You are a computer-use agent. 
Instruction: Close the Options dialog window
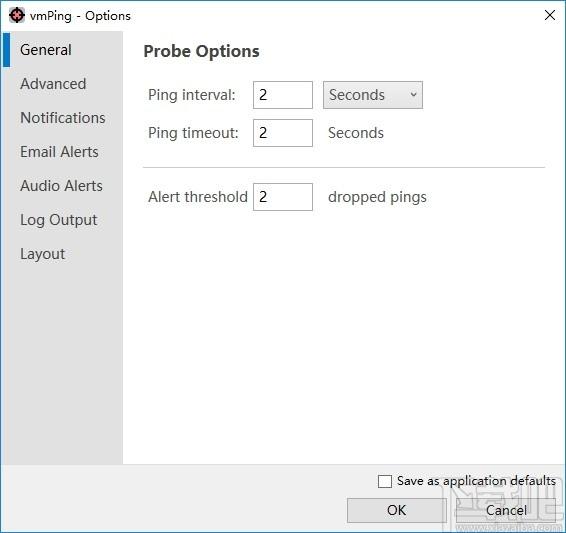coord(549,15)
